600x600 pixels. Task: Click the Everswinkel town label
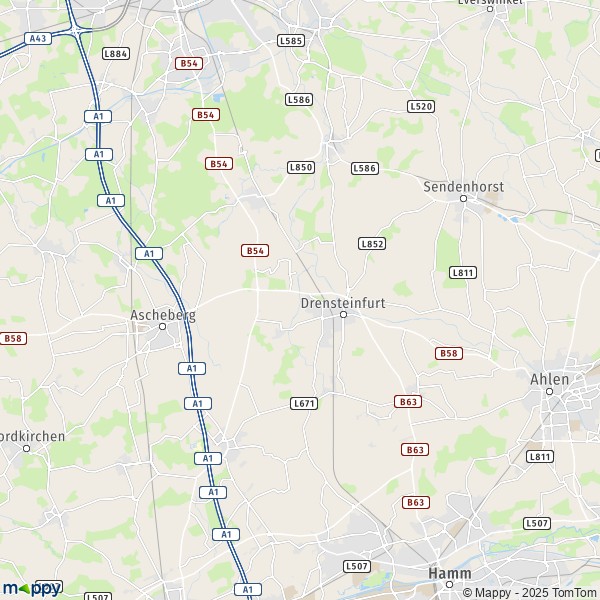pos(490,2)
